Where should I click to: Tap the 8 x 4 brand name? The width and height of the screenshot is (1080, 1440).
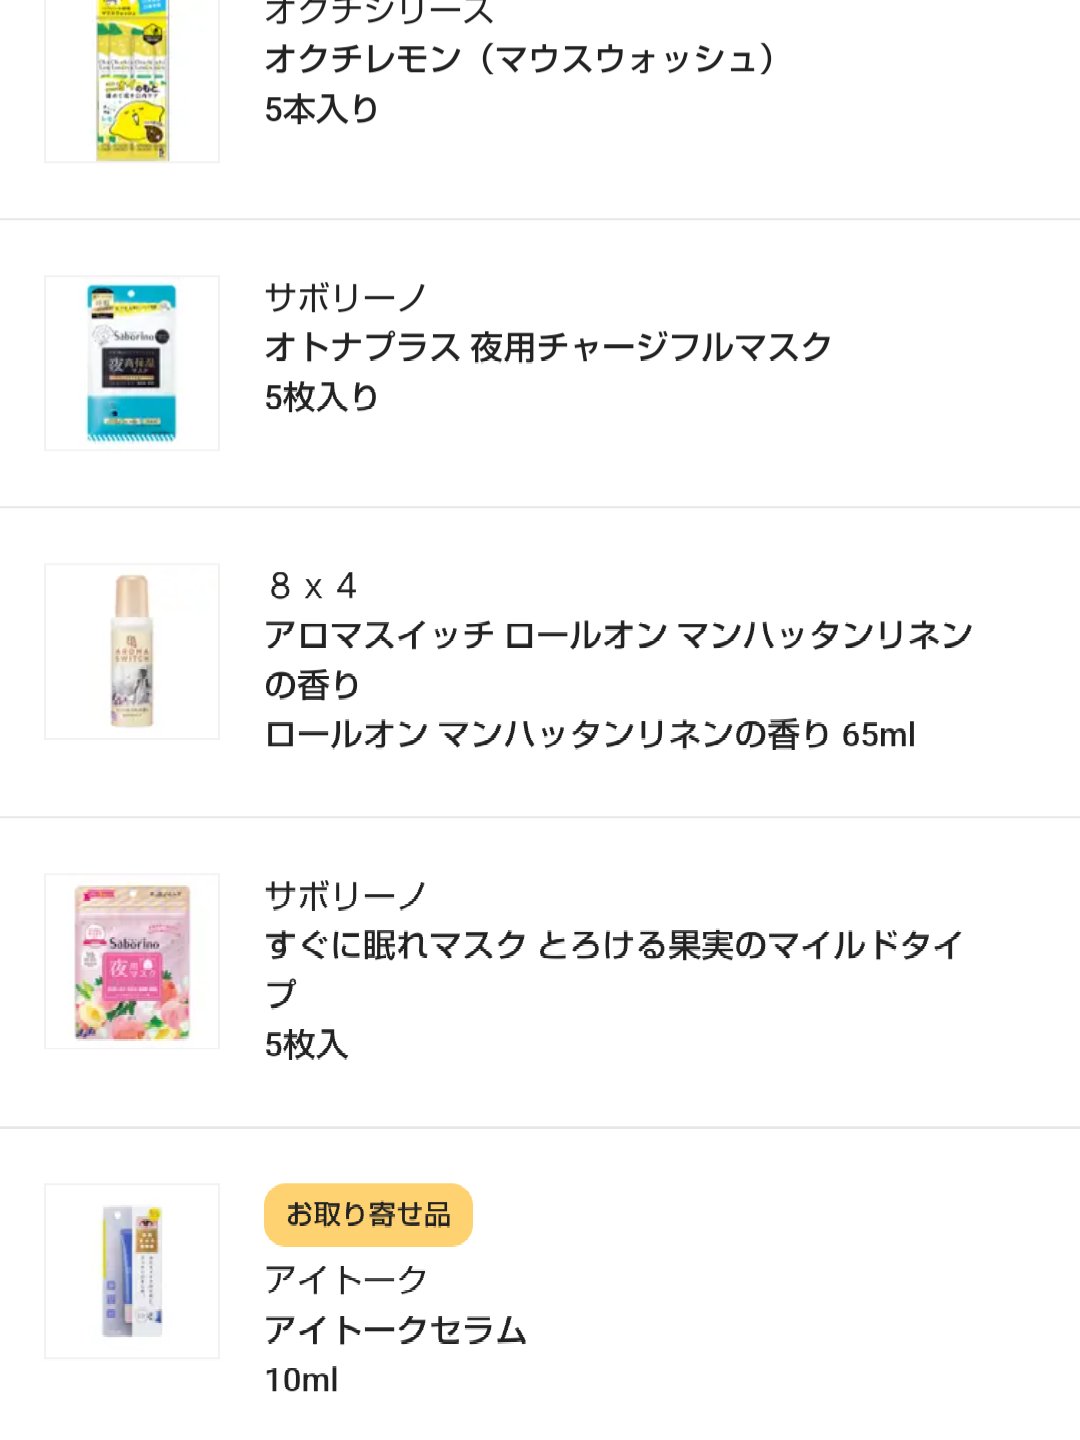point(313,586)
